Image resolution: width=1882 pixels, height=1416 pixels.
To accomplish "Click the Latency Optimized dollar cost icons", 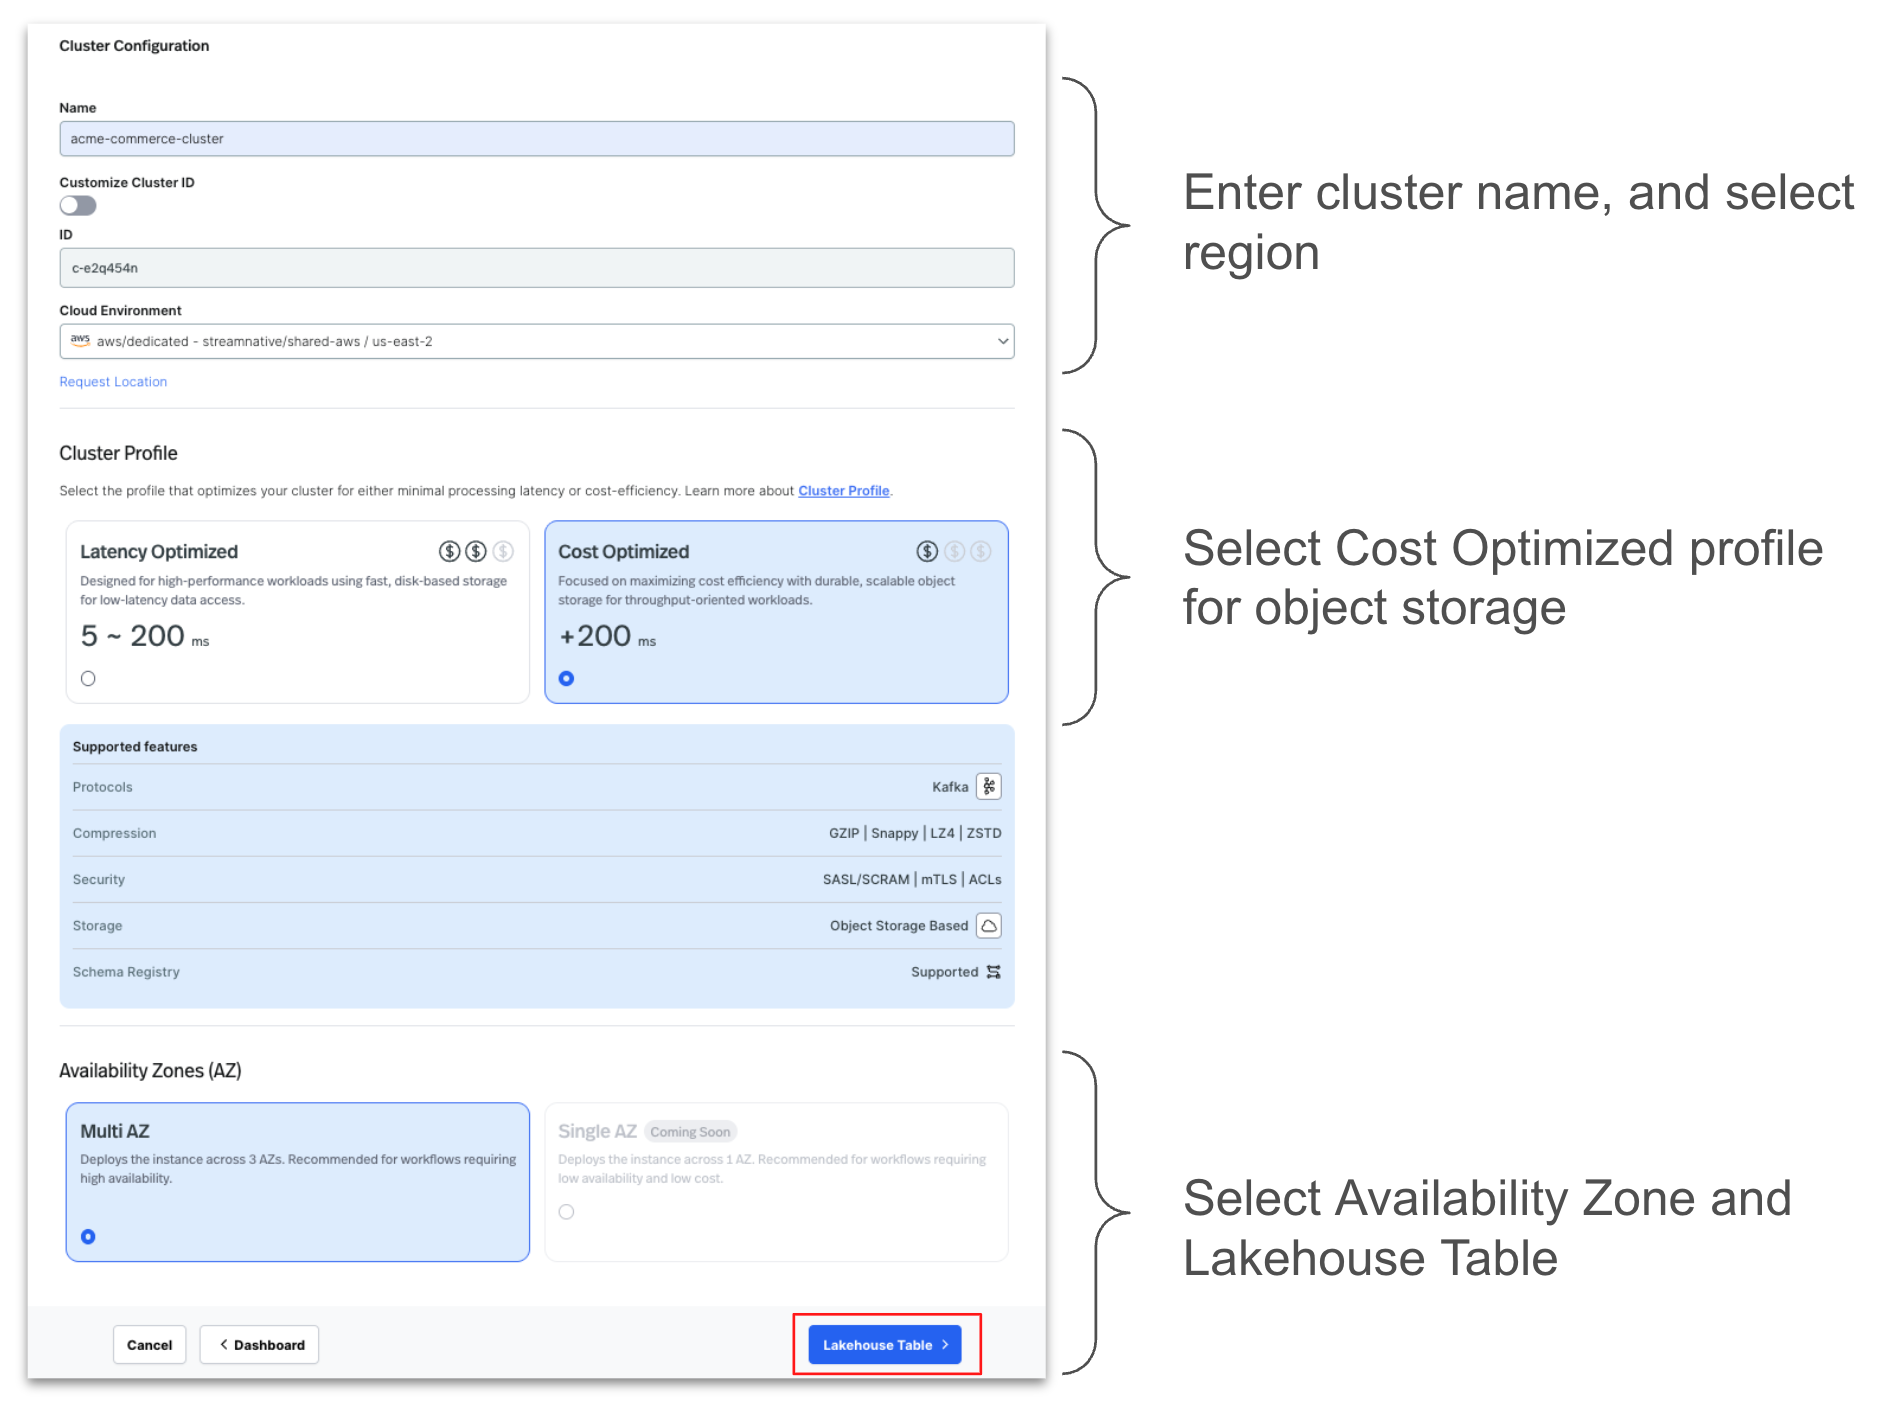I will tap(476, 551).
